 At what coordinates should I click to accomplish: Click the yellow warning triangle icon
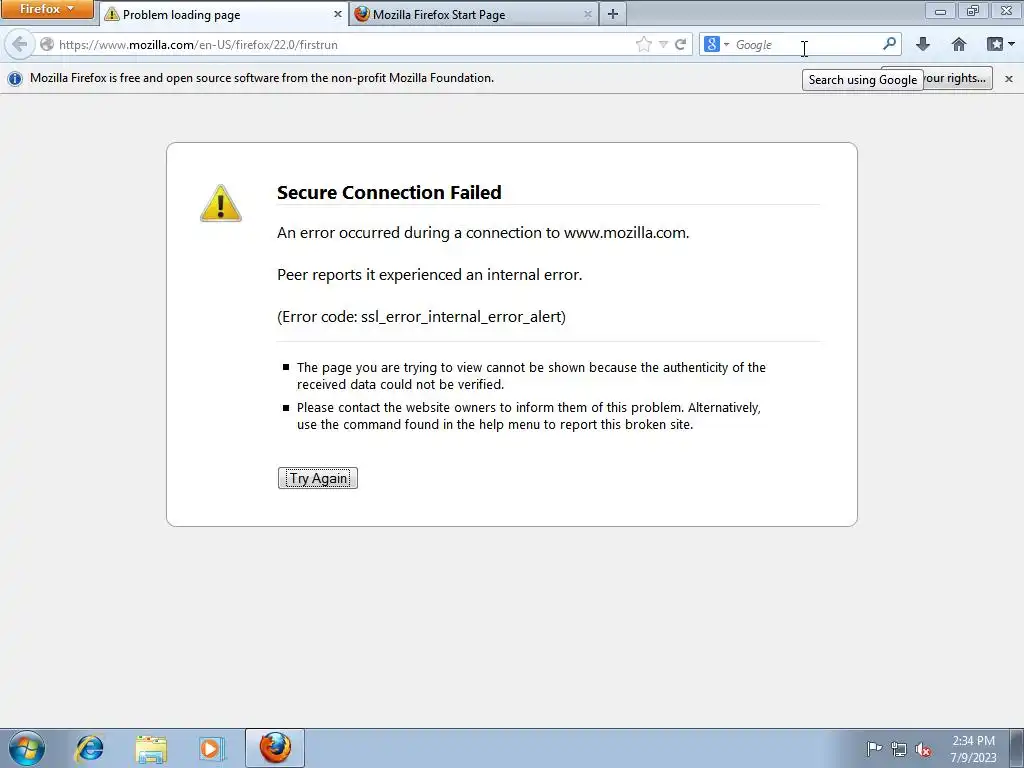[221, 203]
